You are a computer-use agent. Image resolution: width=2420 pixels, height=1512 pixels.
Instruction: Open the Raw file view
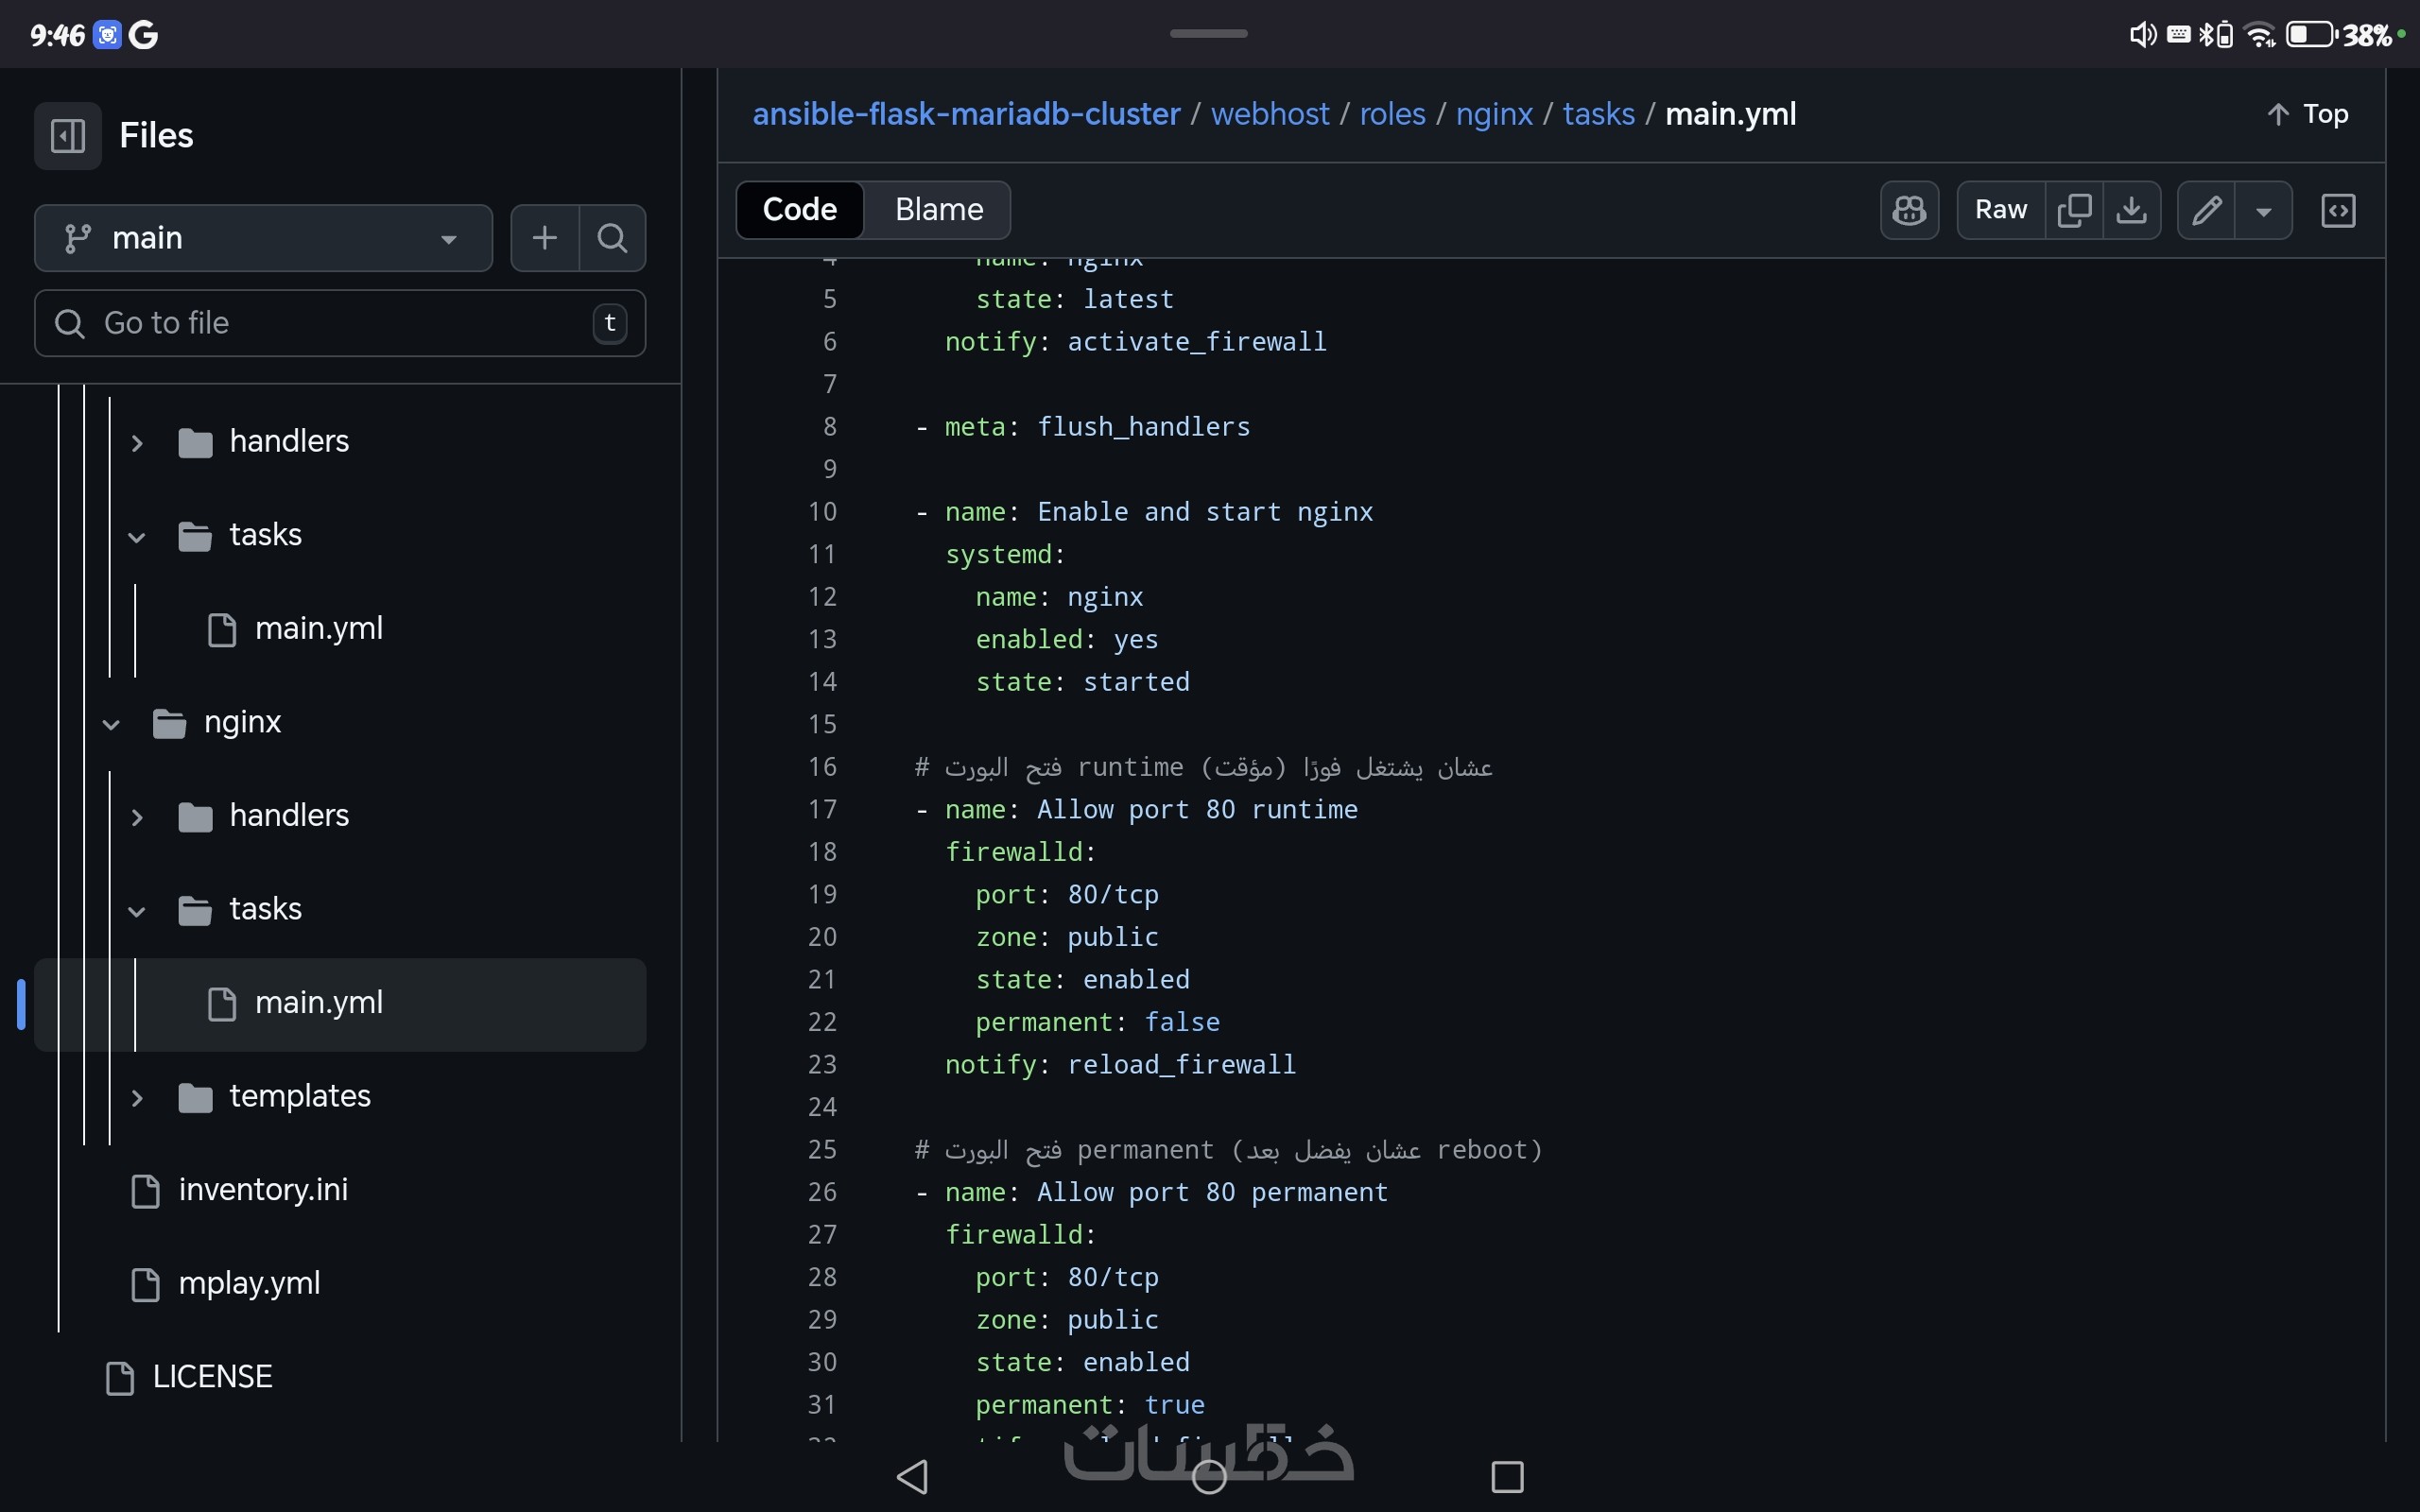click(2000, 210)
